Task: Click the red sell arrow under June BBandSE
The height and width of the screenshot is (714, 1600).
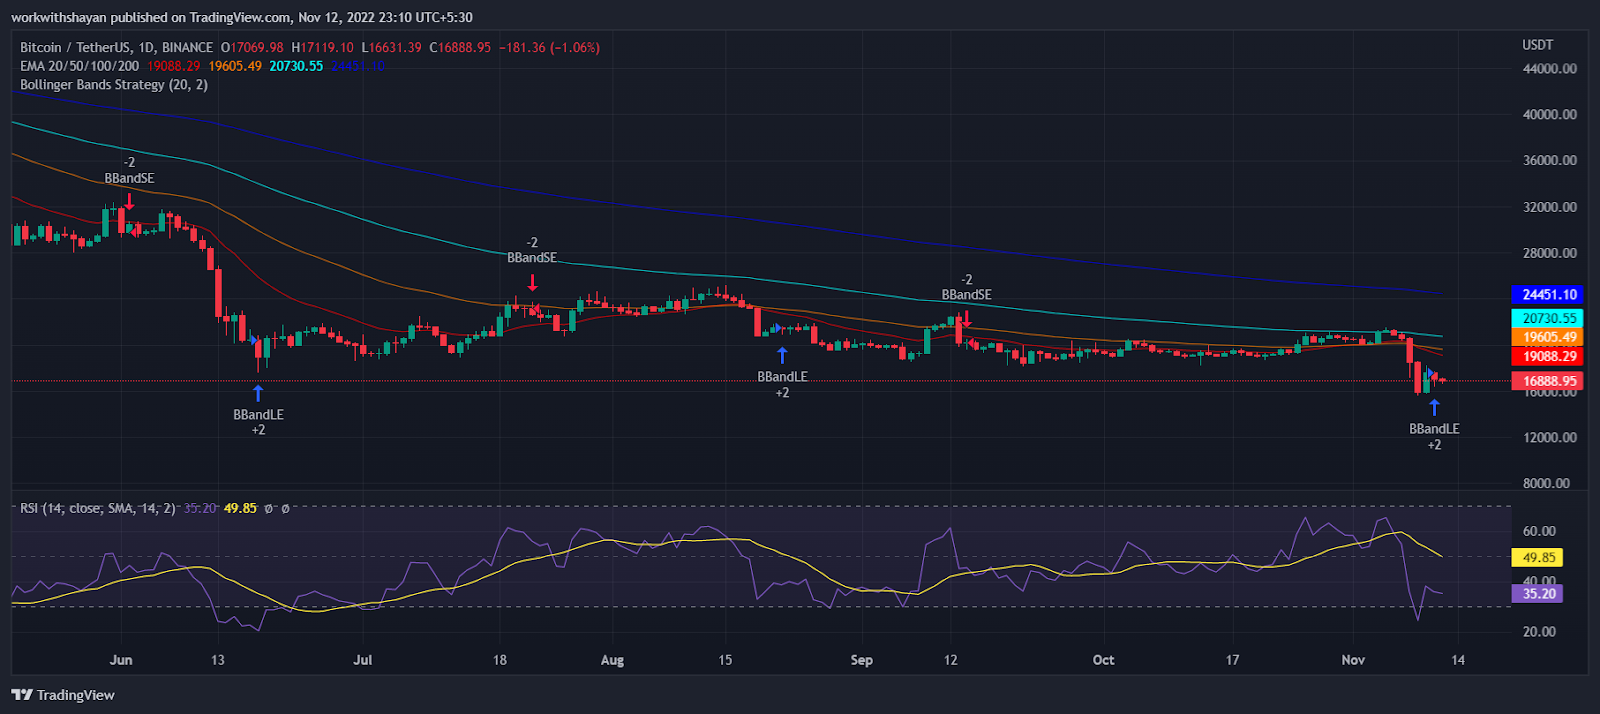Action: (x=129, y=200)
